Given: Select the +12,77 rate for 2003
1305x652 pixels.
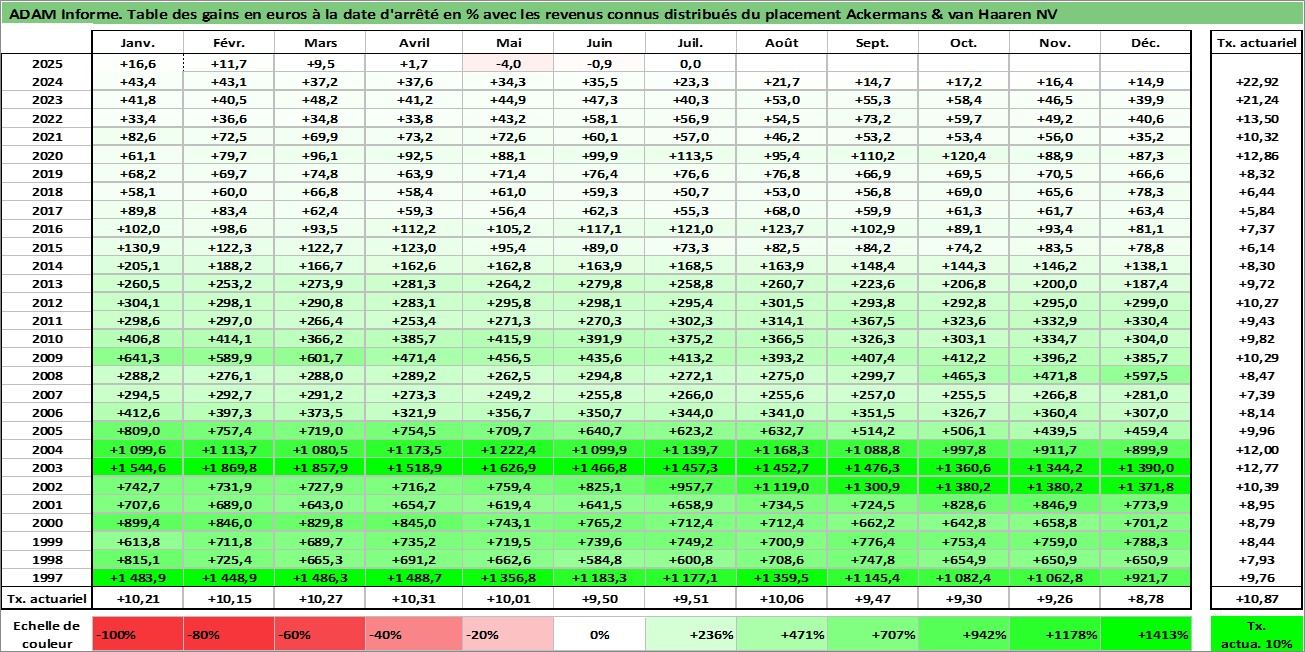Looking at the screenshot, I should pos(1257,468).
